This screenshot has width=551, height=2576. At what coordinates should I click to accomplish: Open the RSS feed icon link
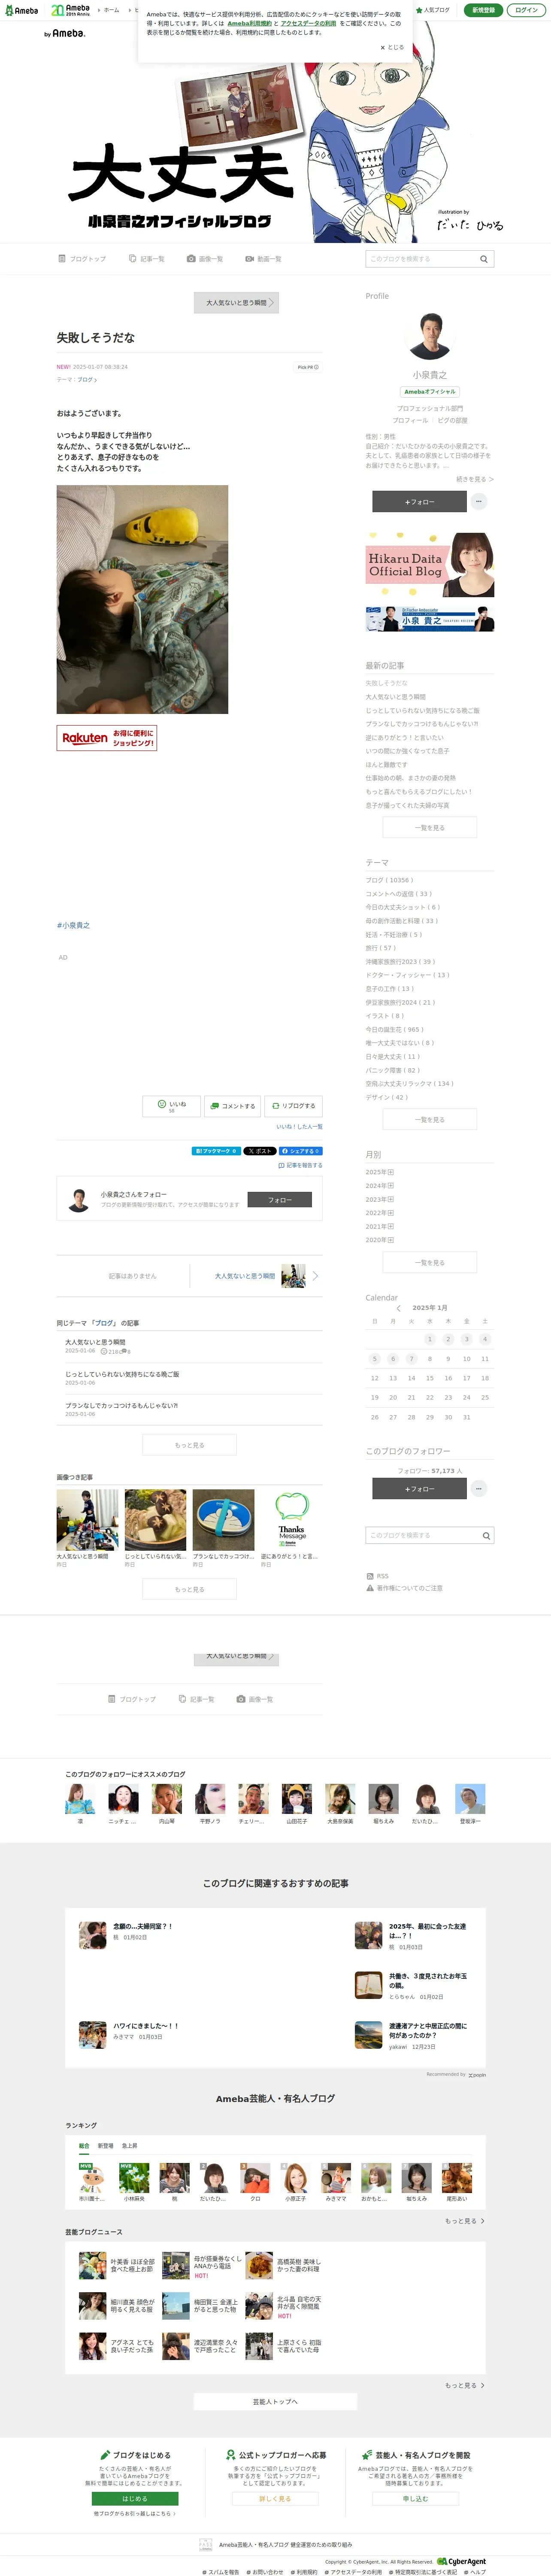378,1576
